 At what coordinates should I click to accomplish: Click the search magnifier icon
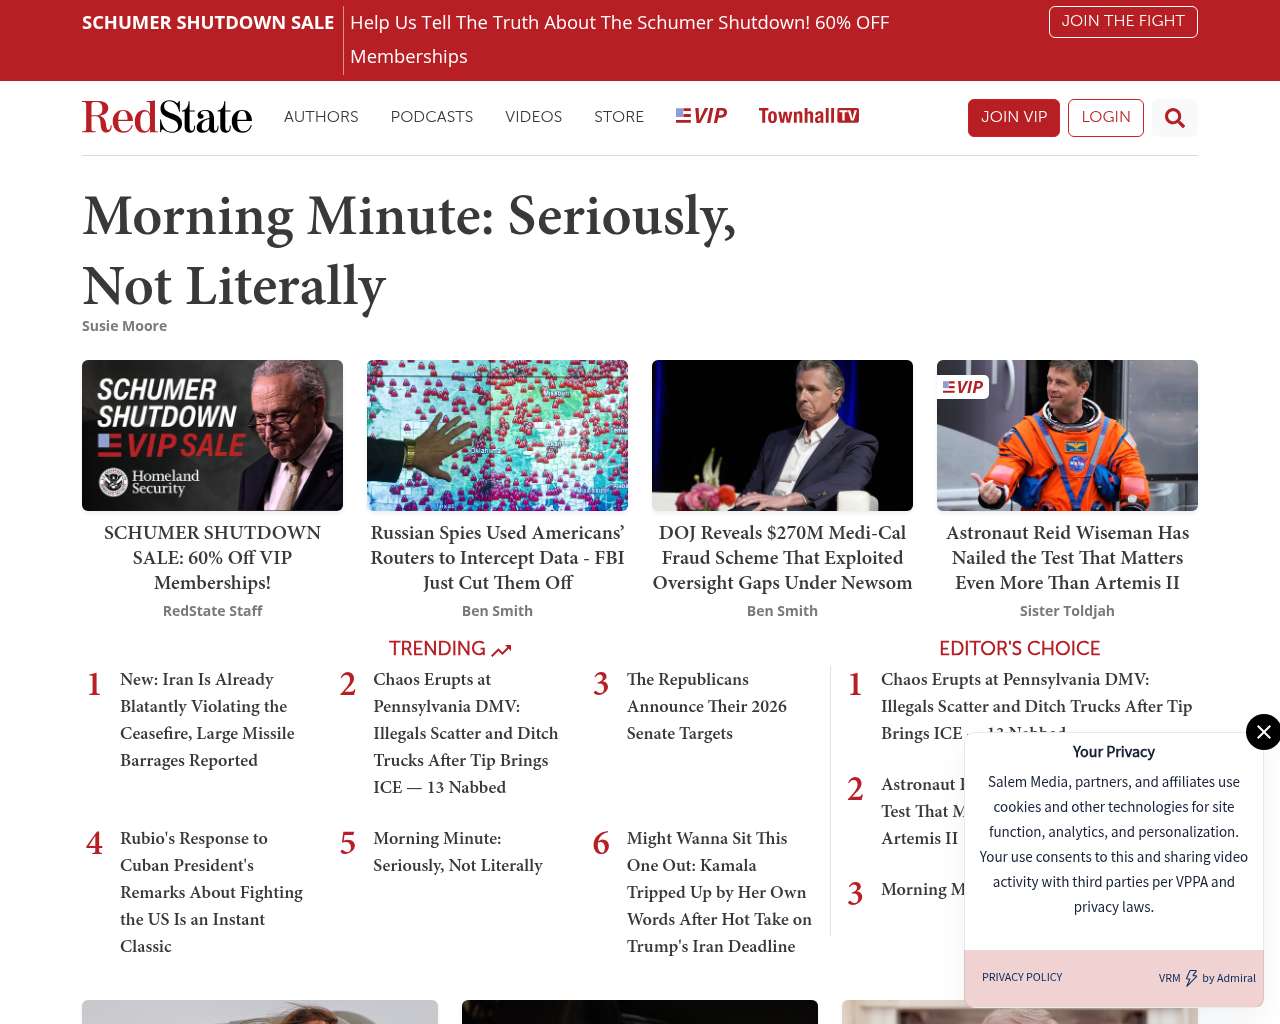1174,118
